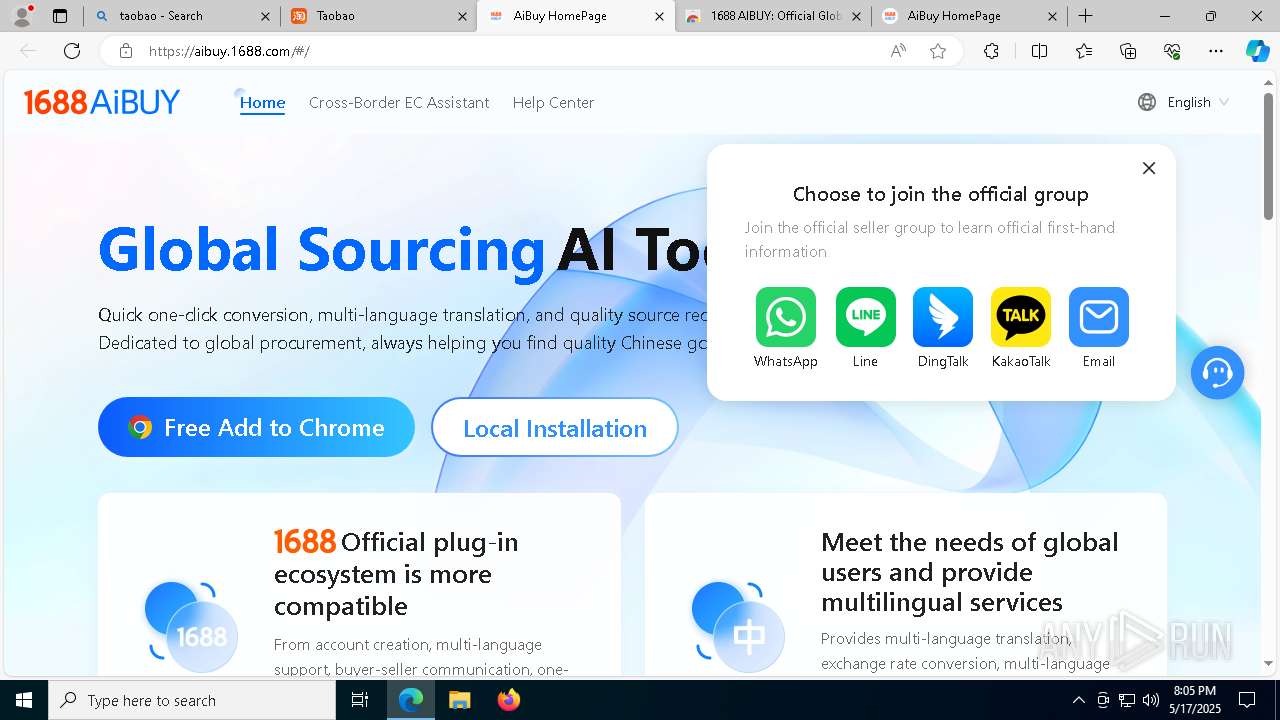This screenshot has width=1280, height=720.
Task: Switch to the taobao - Search tab
Action: point(180,16)
